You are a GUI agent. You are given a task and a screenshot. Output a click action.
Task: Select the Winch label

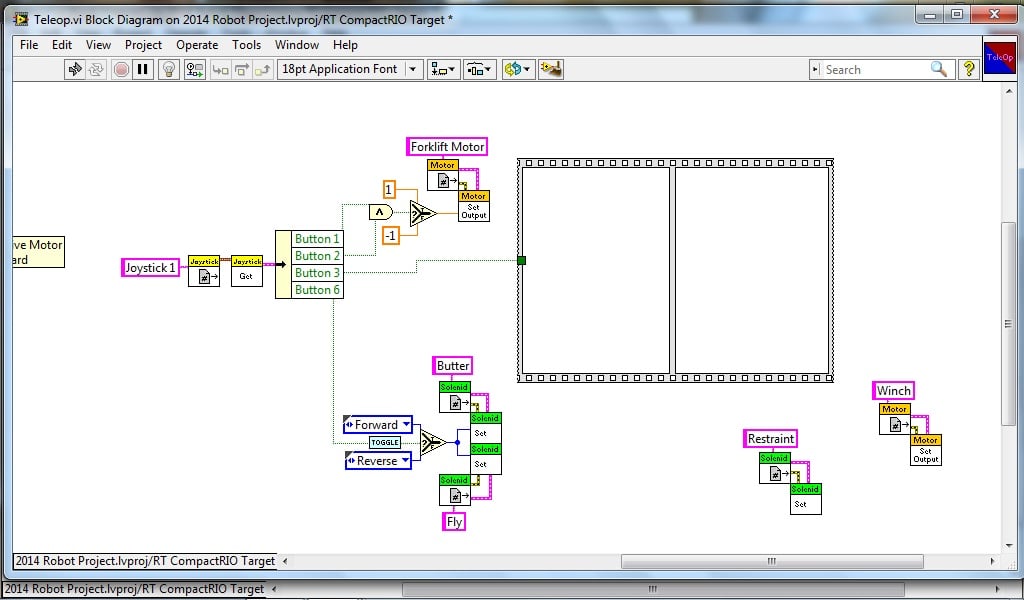tap(893, 390)
